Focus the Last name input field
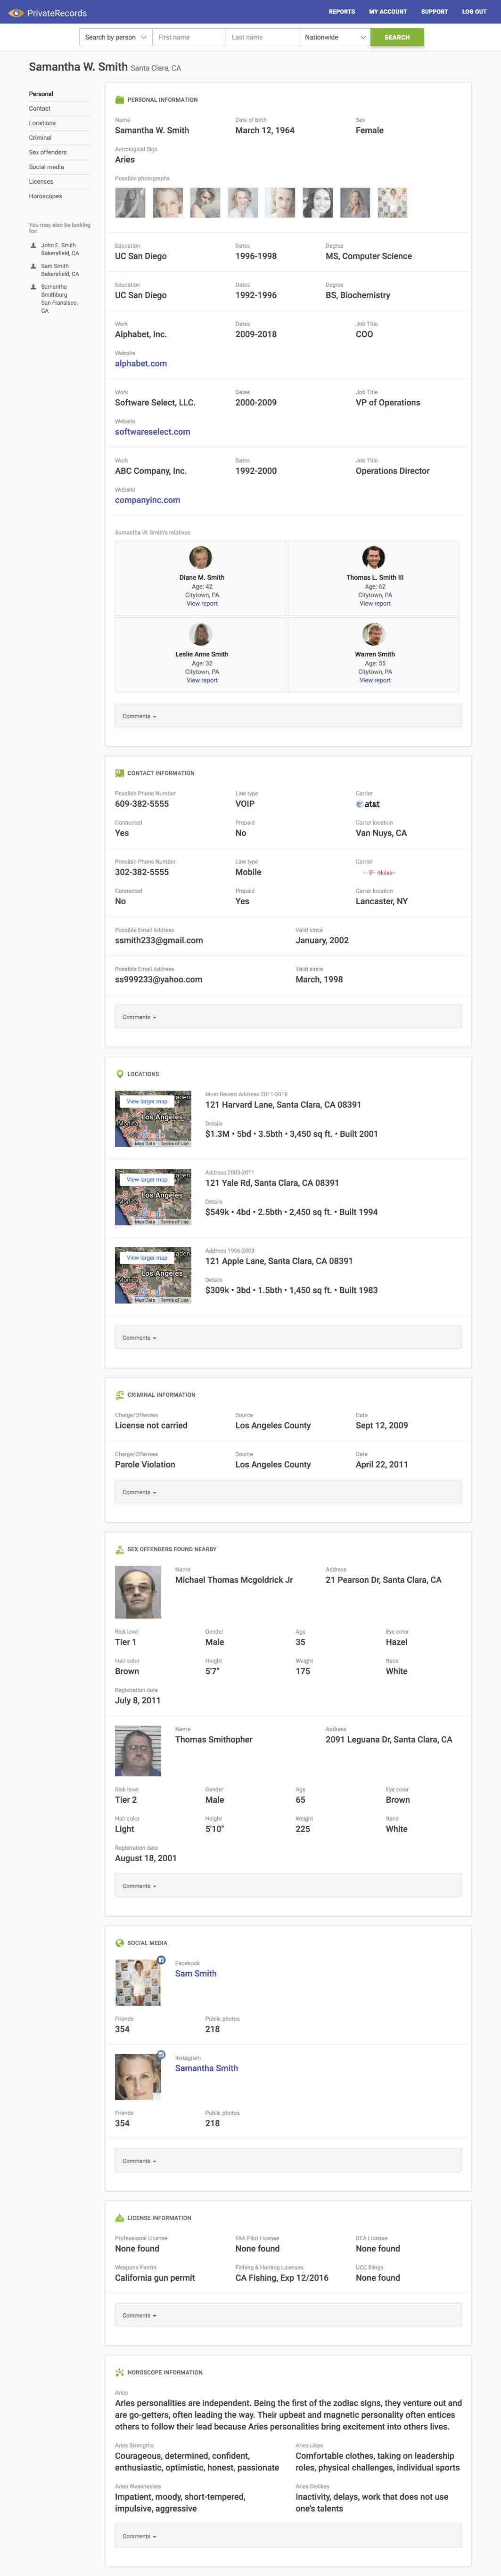Image resolution: width=501 pixels, height=2576 pixels. coord(262,37)
